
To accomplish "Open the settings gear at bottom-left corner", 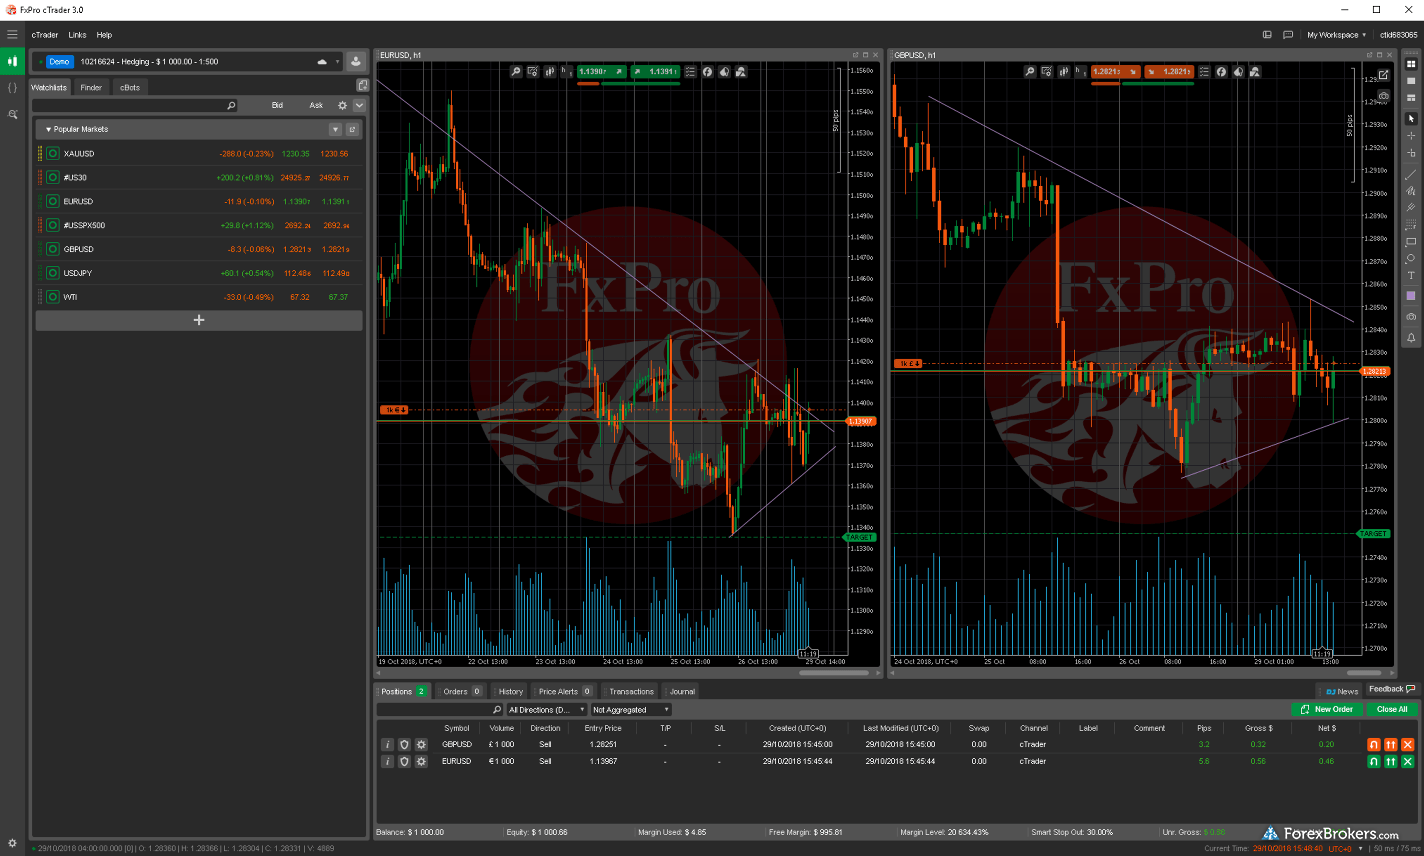I will 12,844.
